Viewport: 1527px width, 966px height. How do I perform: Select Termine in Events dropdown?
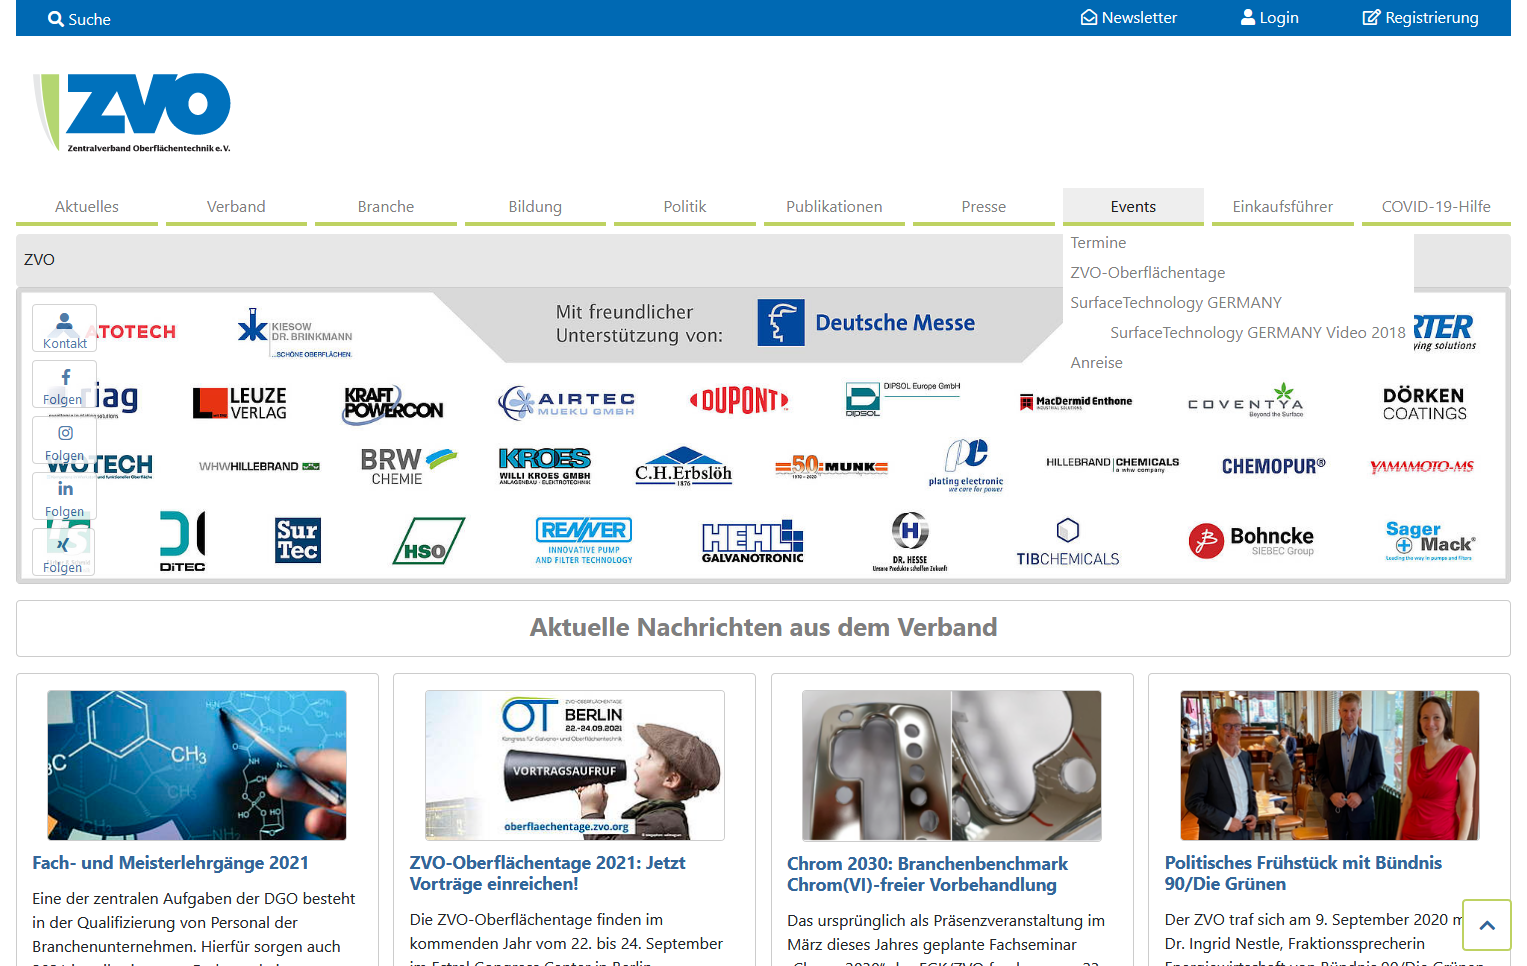coord(1098,242)
